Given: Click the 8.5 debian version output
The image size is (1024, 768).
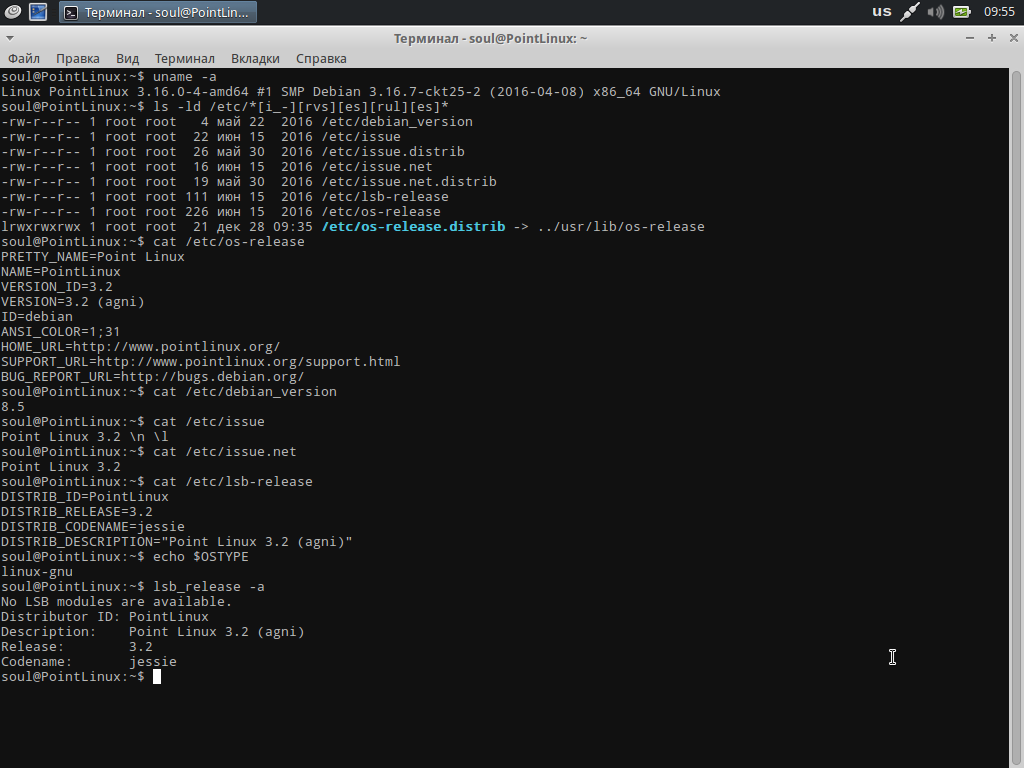Looking at the screenshot, I should point(12,407).
